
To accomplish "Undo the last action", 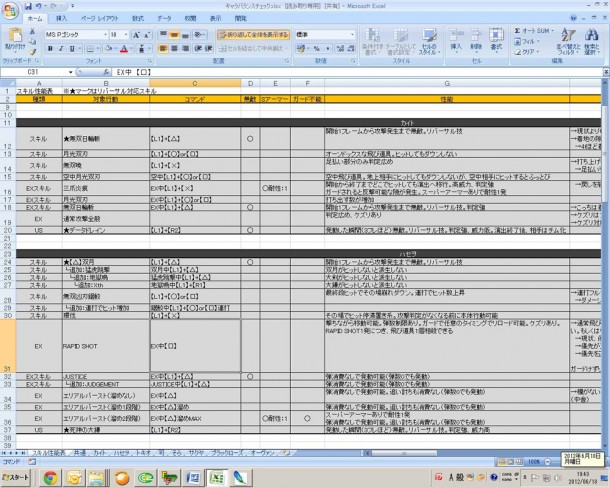I will [39, 6].
